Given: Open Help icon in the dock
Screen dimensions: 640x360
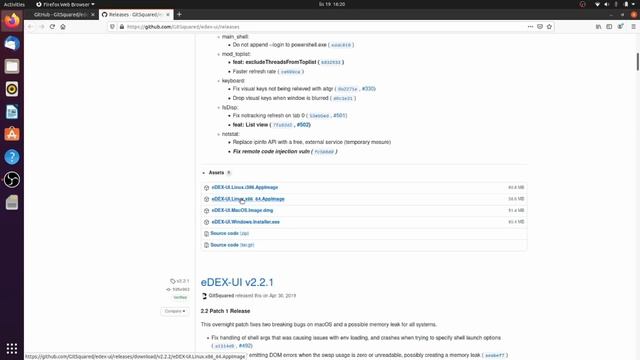Looking at the screenshot, I should pos(12,157).
